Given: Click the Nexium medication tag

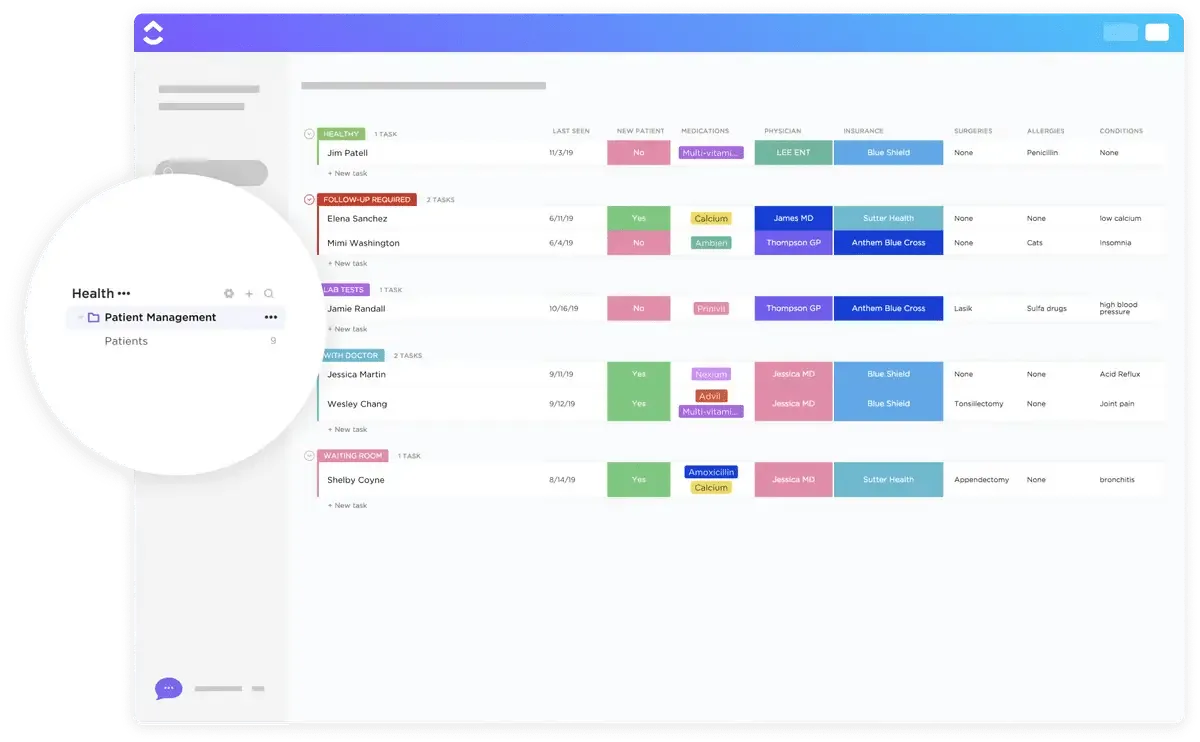Looking at the screenshot, I should (711, 375).
